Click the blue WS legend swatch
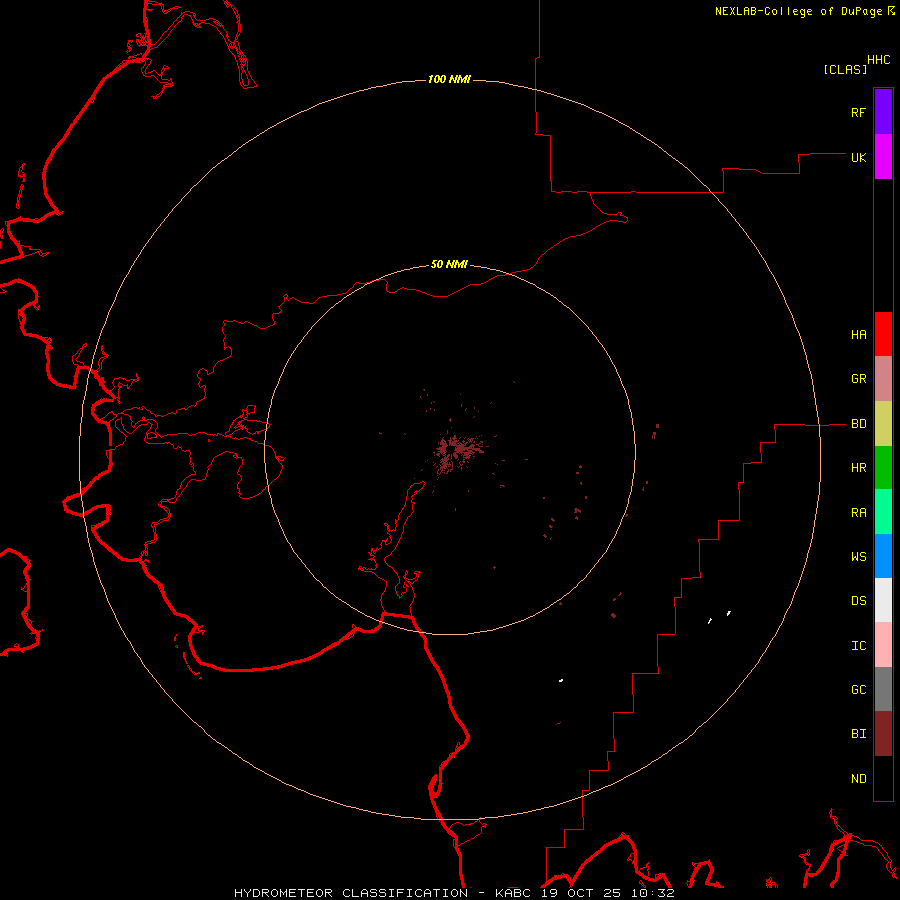 pos(883,556)
